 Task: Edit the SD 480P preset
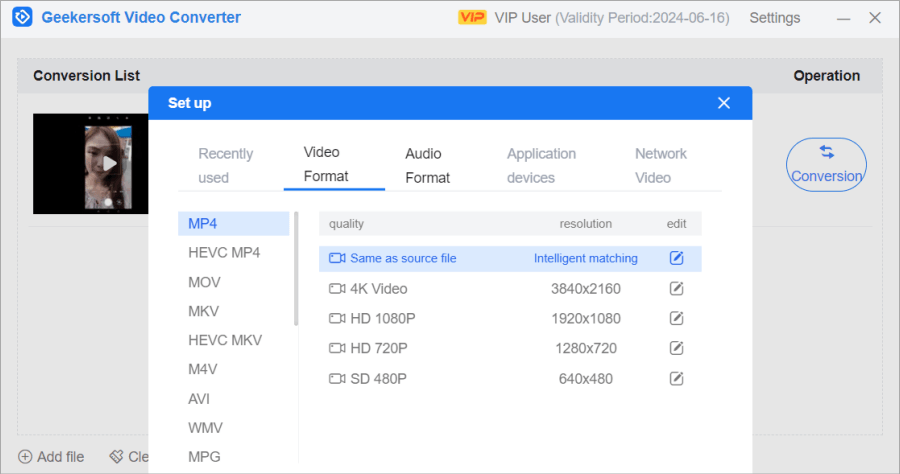pos(676,379)
